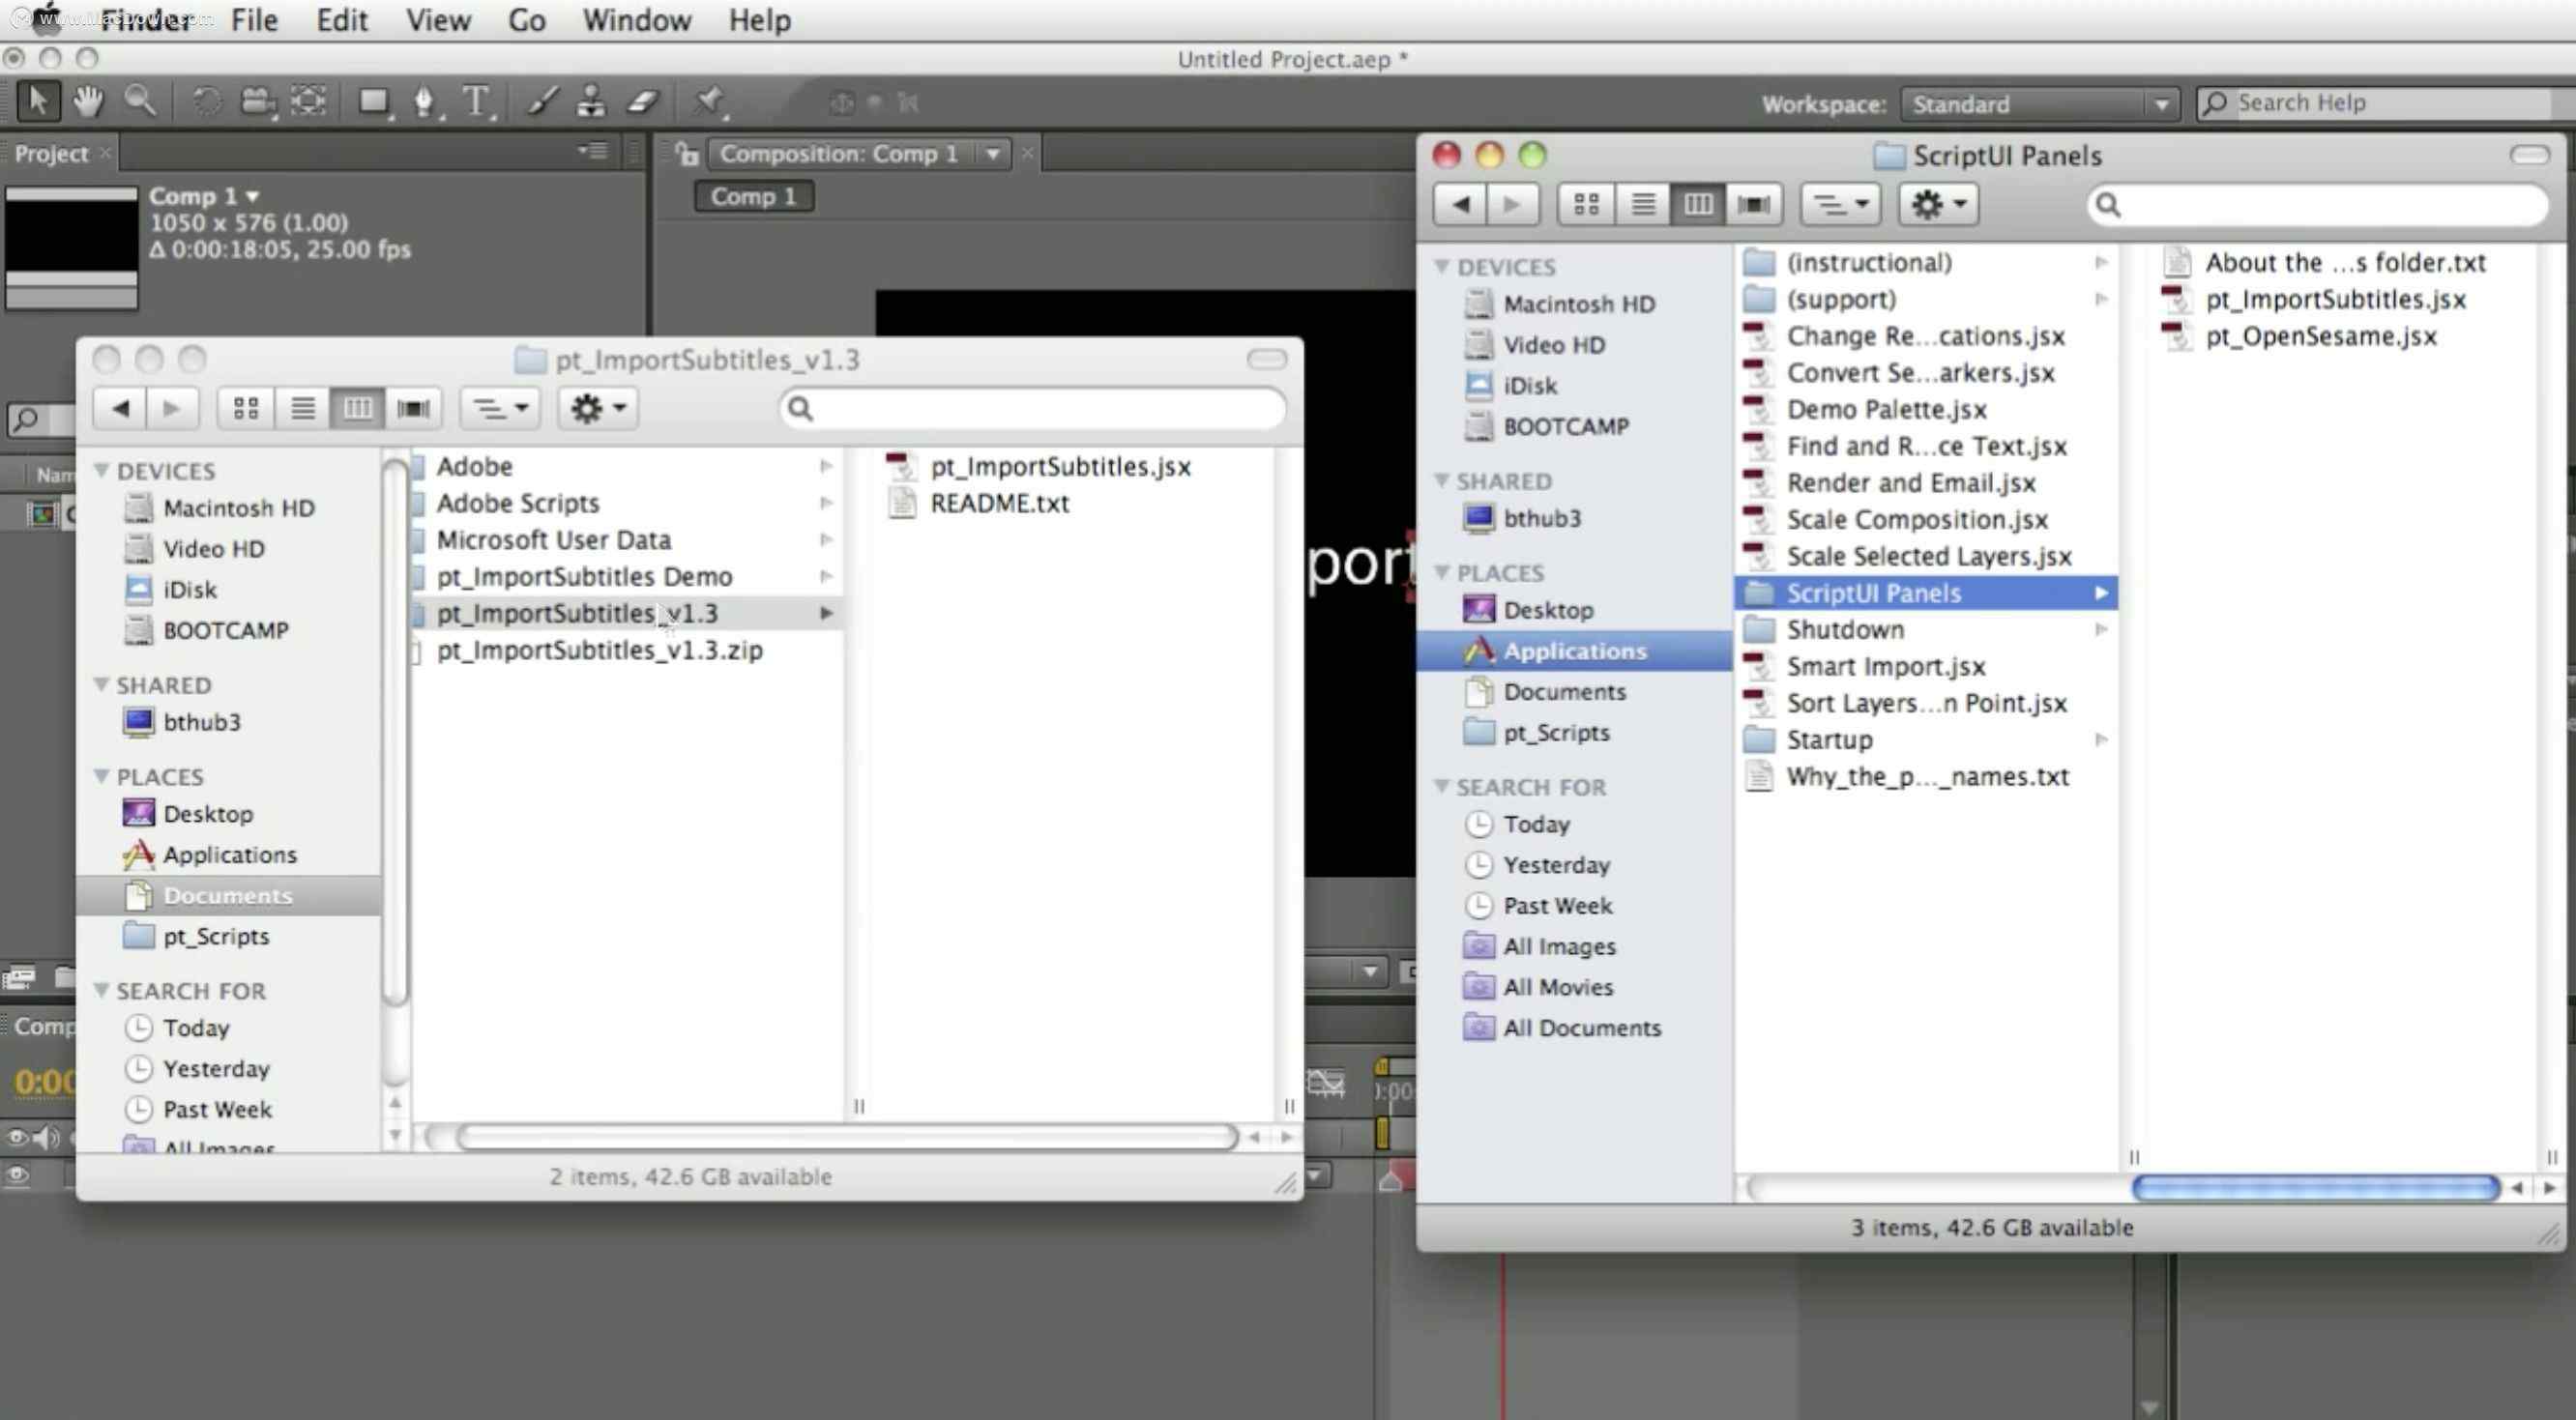
Task: Select the Rotation tool in After Effects toolbar
Action: coord(206,102)
